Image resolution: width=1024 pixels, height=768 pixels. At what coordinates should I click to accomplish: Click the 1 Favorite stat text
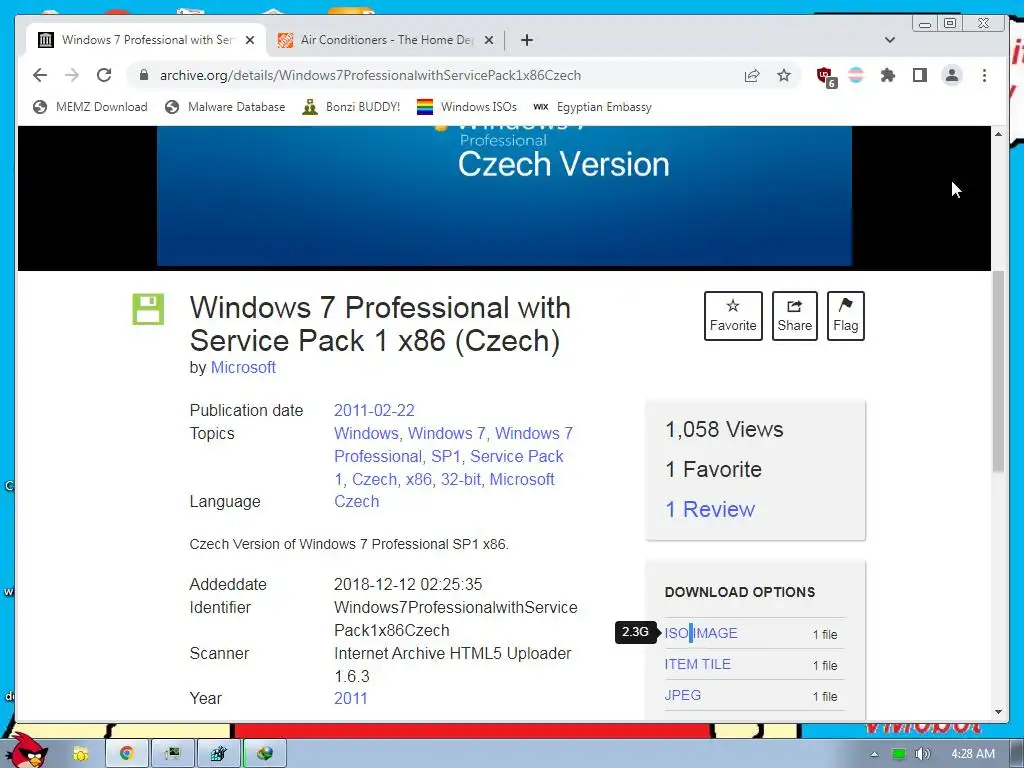pos(713,470)
